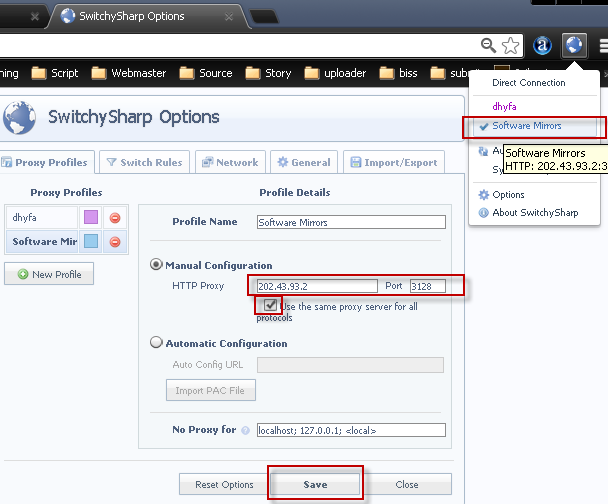Open the biss bookmarks folder

(x=398, y=73)
